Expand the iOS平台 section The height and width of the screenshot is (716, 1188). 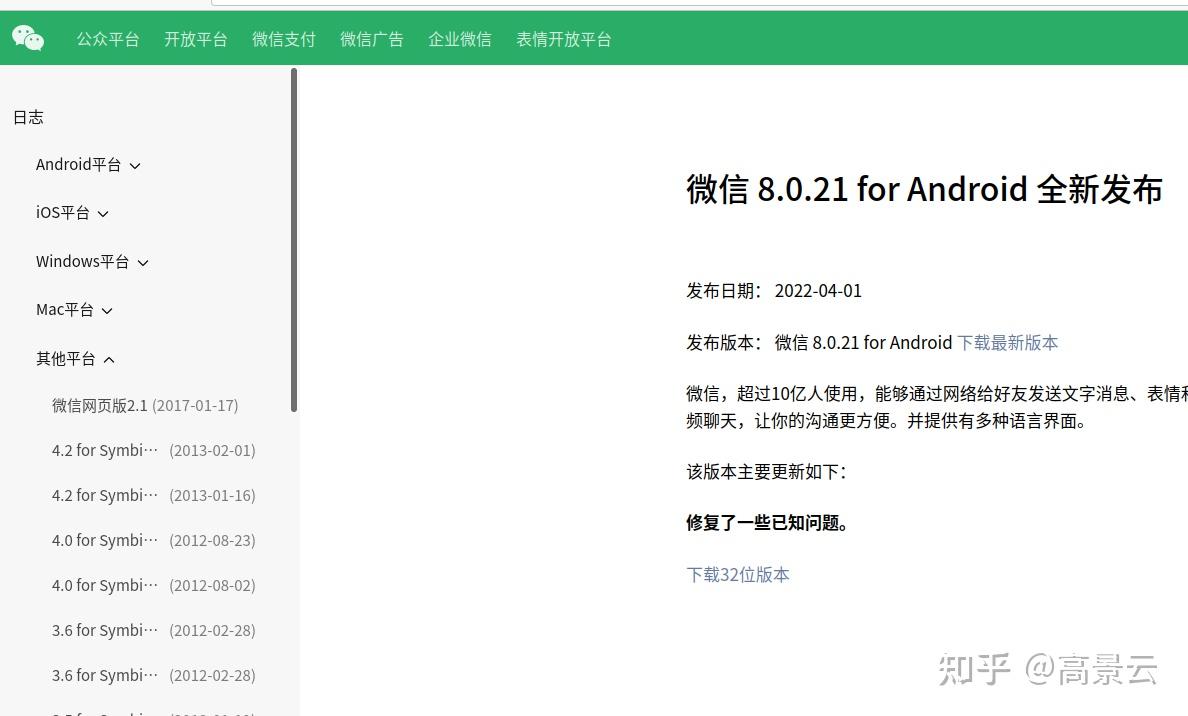tap(72, 213)
